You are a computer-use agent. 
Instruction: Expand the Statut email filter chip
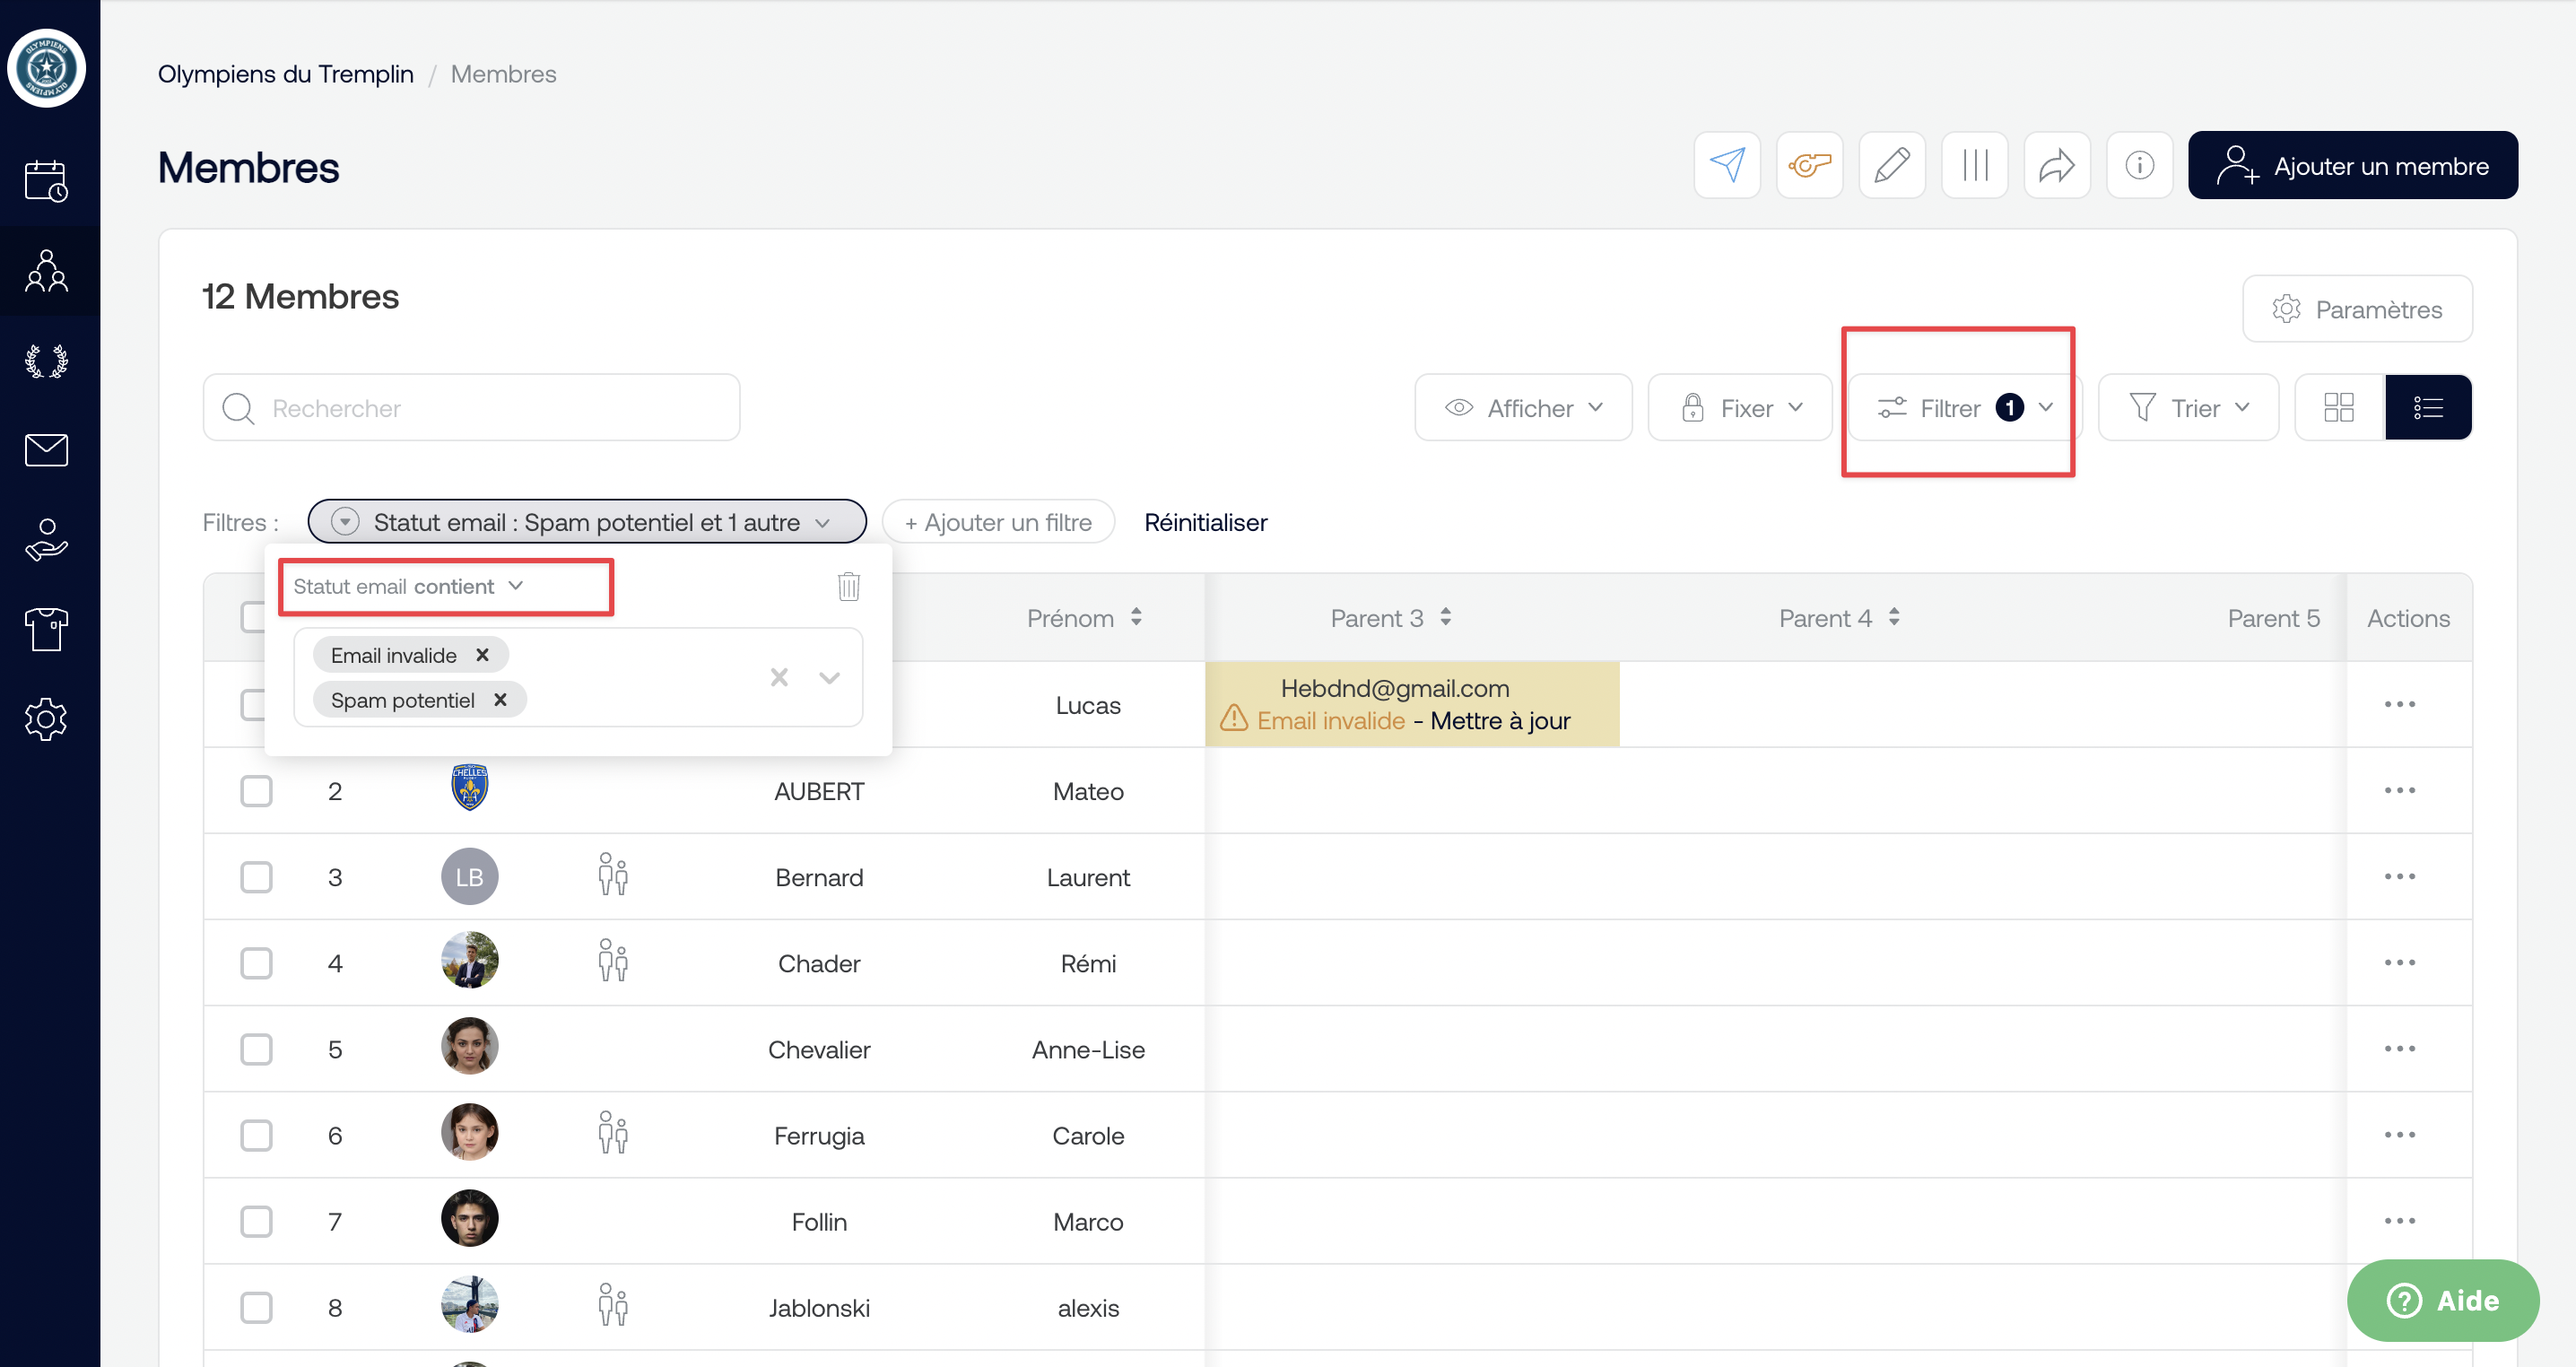[x=587, y=521]
